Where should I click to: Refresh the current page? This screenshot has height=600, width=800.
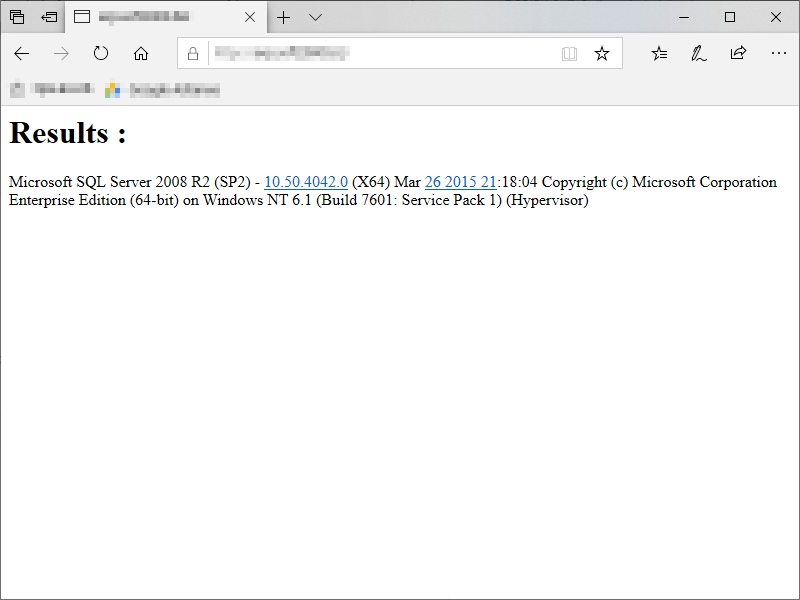(x=101, y=53)
